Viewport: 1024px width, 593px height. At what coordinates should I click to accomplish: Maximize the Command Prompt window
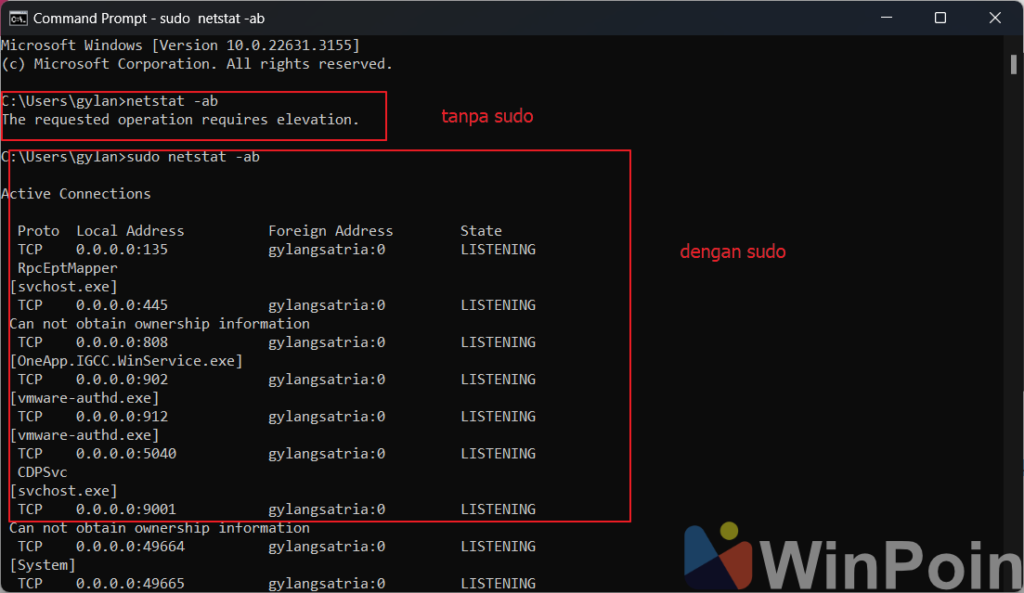[x=940, y=18]
